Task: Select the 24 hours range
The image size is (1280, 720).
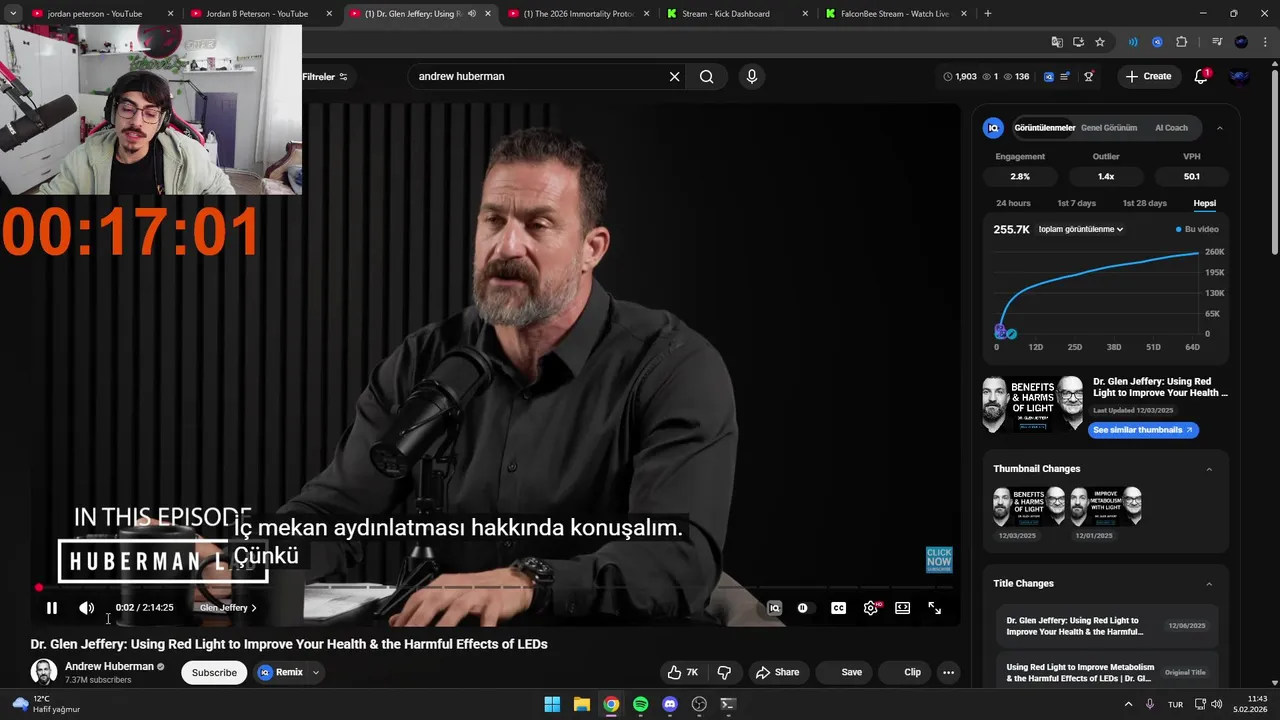Action: 1013,203
